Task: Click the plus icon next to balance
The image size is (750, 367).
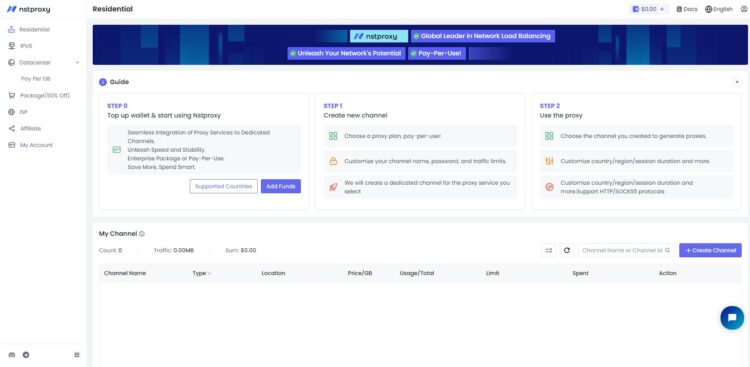Action: click(662, 9)
